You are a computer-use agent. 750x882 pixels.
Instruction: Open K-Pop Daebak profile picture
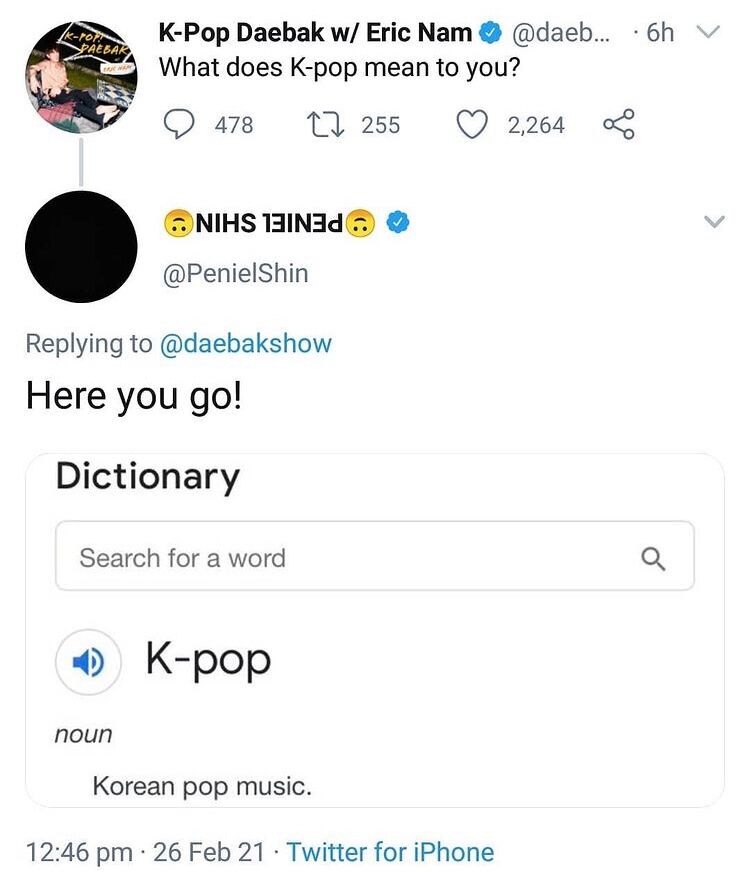[x=81, y=78]
